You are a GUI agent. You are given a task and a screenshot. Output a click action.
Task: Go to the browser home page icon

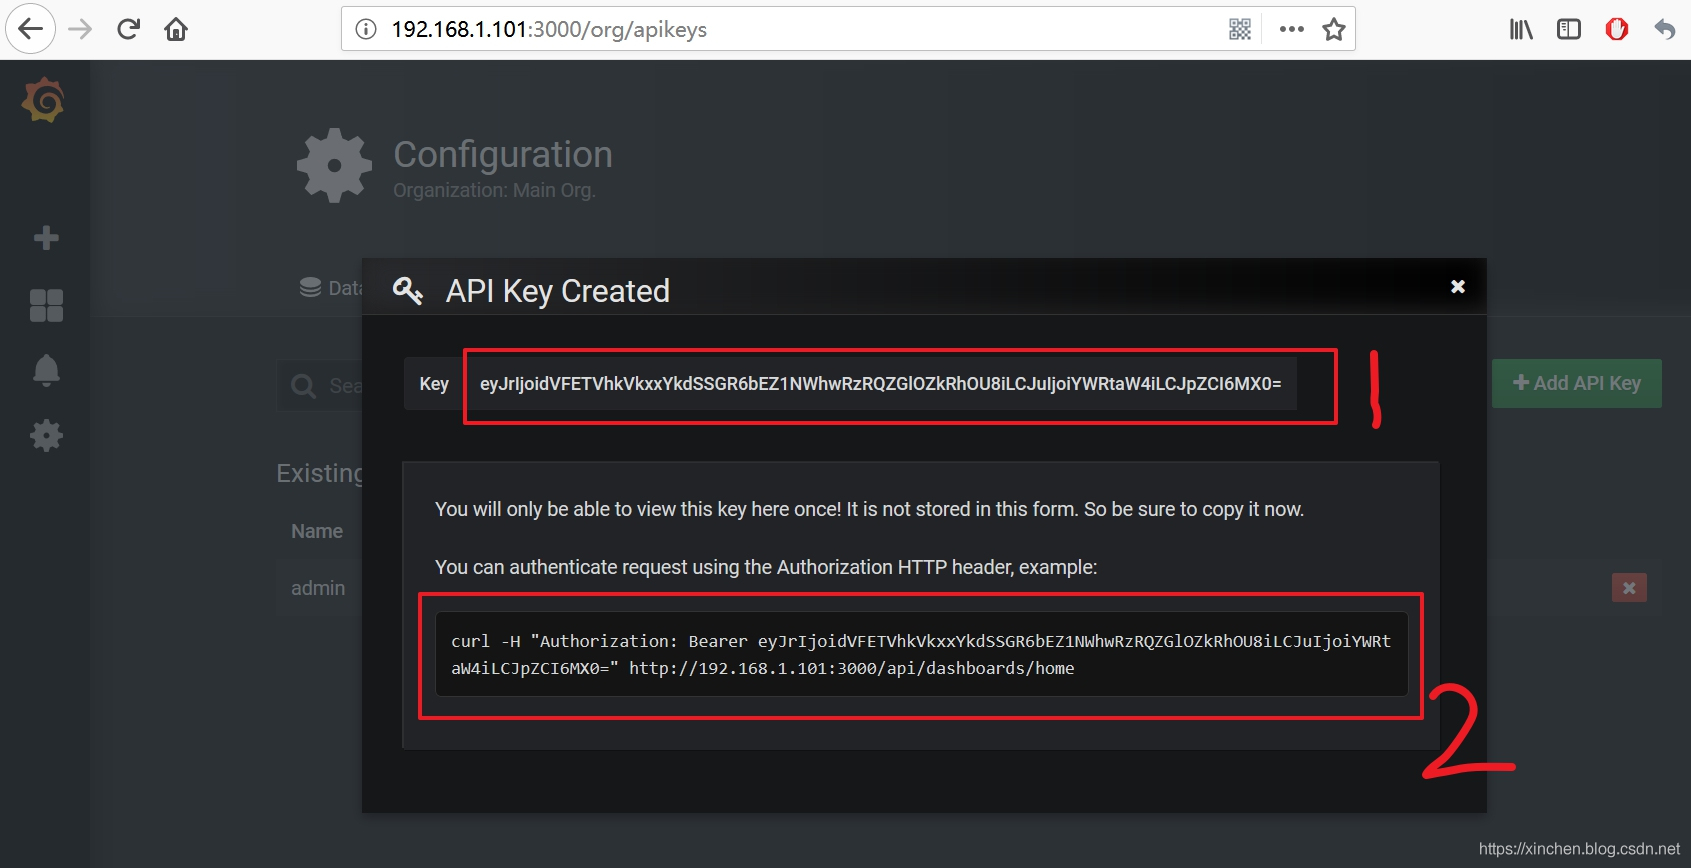[x=176, y=29]
